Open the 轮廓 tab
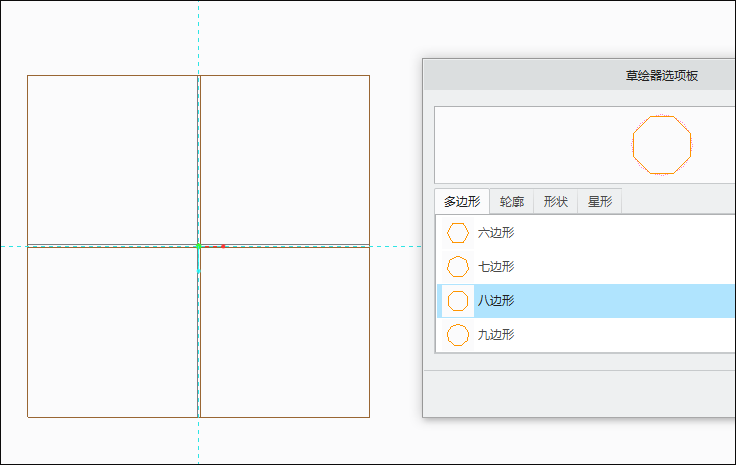The height and width of the screenshot is (465, 736). [512, 201]
